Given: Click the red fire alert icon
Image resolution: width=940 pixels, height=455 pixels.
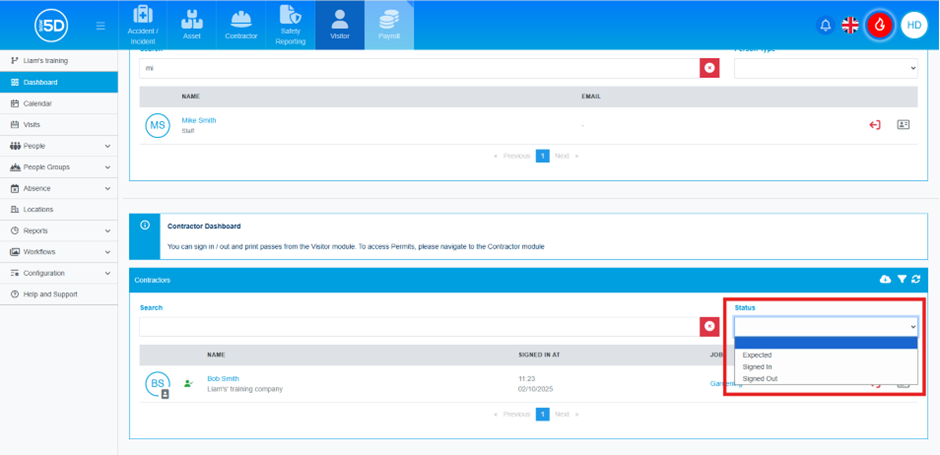Looking at the screenshot, I should (880, 26).
